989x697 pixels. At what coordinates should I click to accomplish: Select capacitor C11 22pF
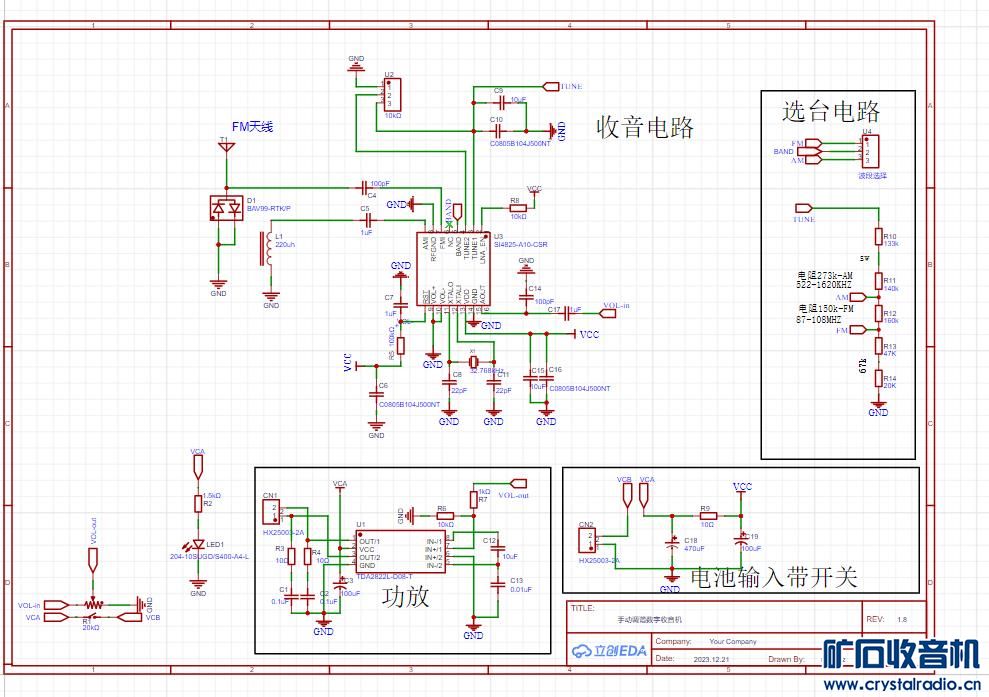tap(493, 382)
